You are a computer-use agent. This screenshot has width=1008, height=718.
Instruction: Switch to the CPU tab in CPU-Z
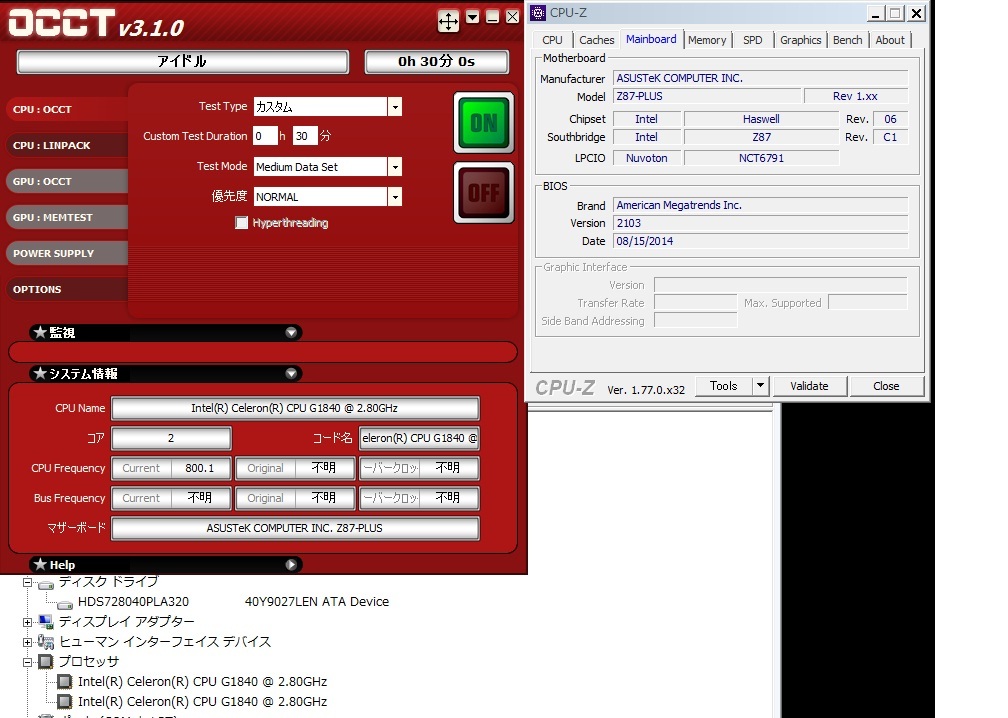tap(552, 40)
